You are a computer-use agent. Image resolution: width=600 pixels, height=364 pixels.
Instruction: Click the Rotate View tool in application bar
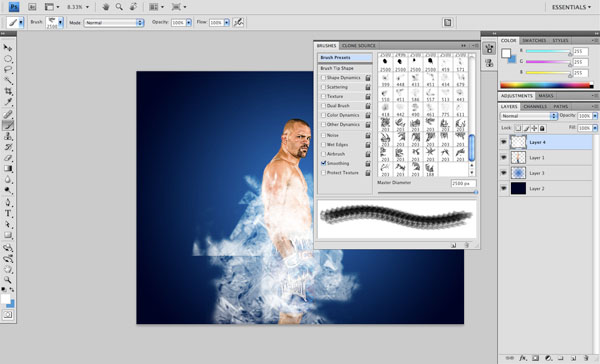(x=133, y=7)
